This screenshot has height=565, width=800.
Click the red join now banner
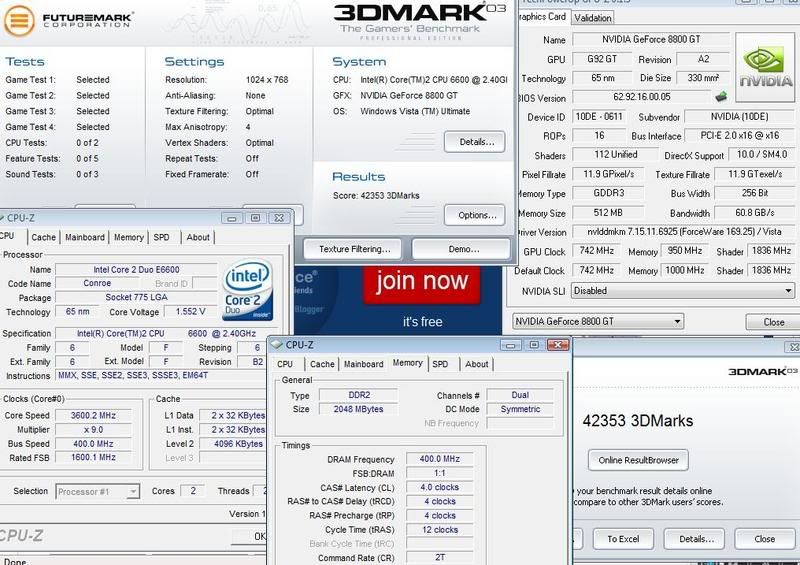422,283
